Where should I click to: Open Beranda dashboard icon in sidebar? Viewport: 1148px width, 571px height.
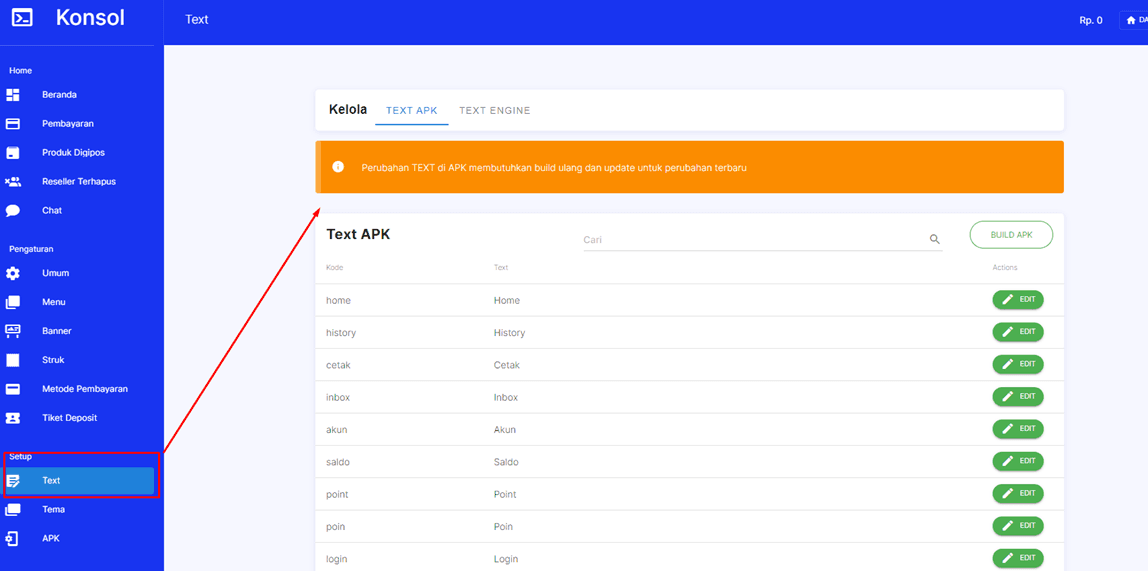click(13, 95)
